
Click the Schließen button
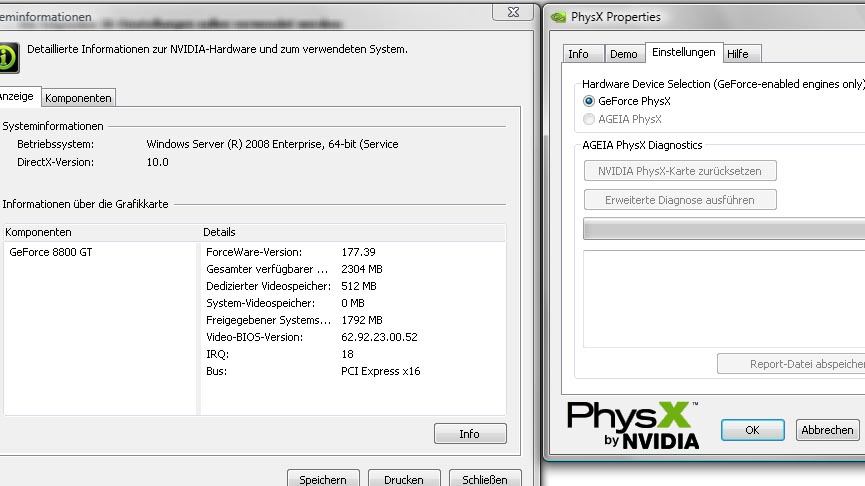(485, 479)
